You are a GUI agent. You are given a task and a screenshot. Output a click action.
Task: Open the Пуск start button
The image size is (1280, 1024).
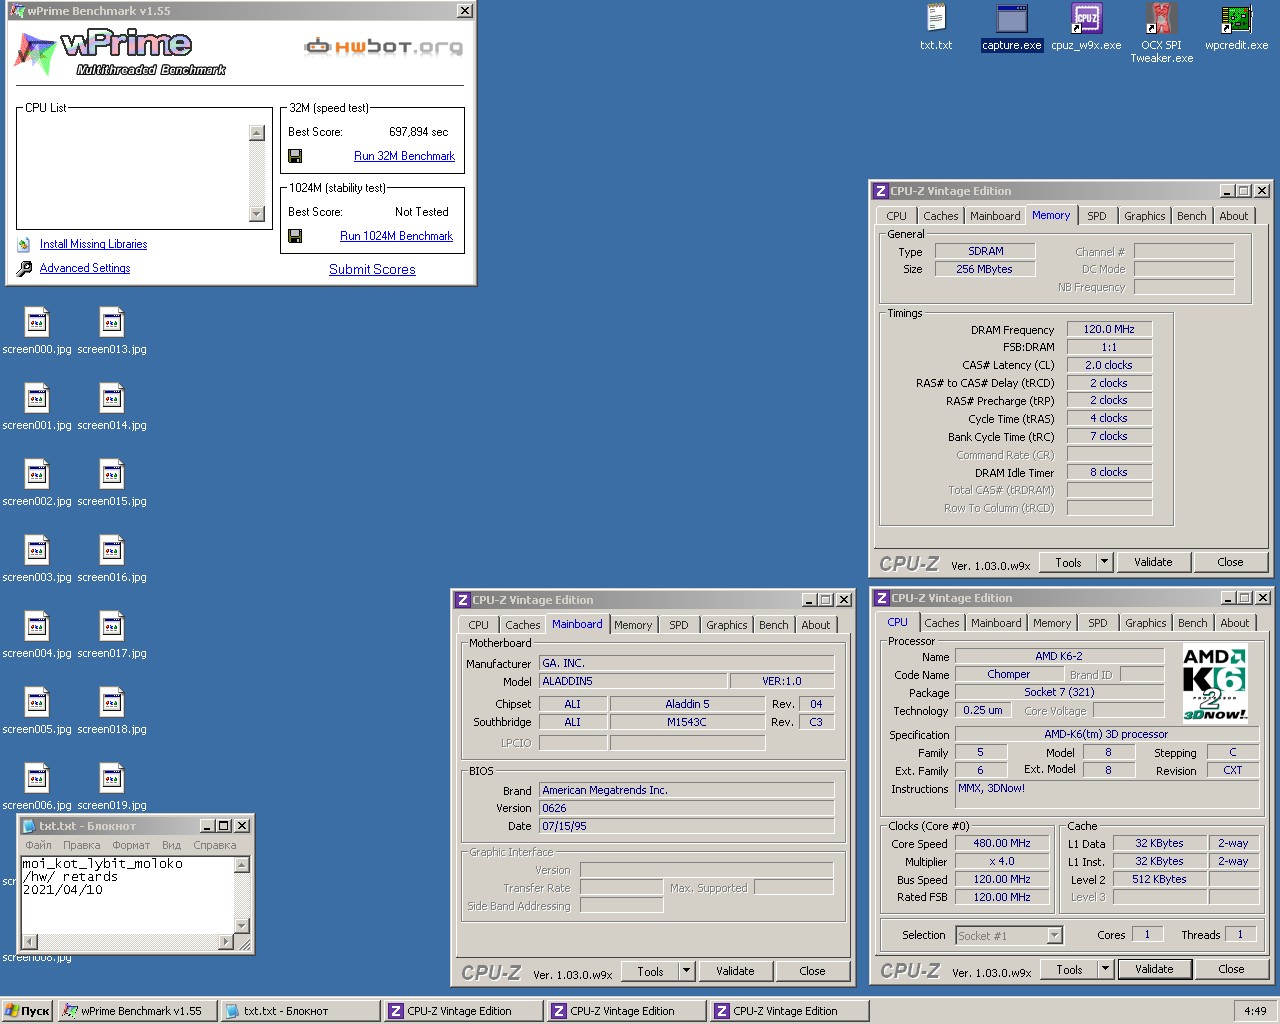(27, 1011)
